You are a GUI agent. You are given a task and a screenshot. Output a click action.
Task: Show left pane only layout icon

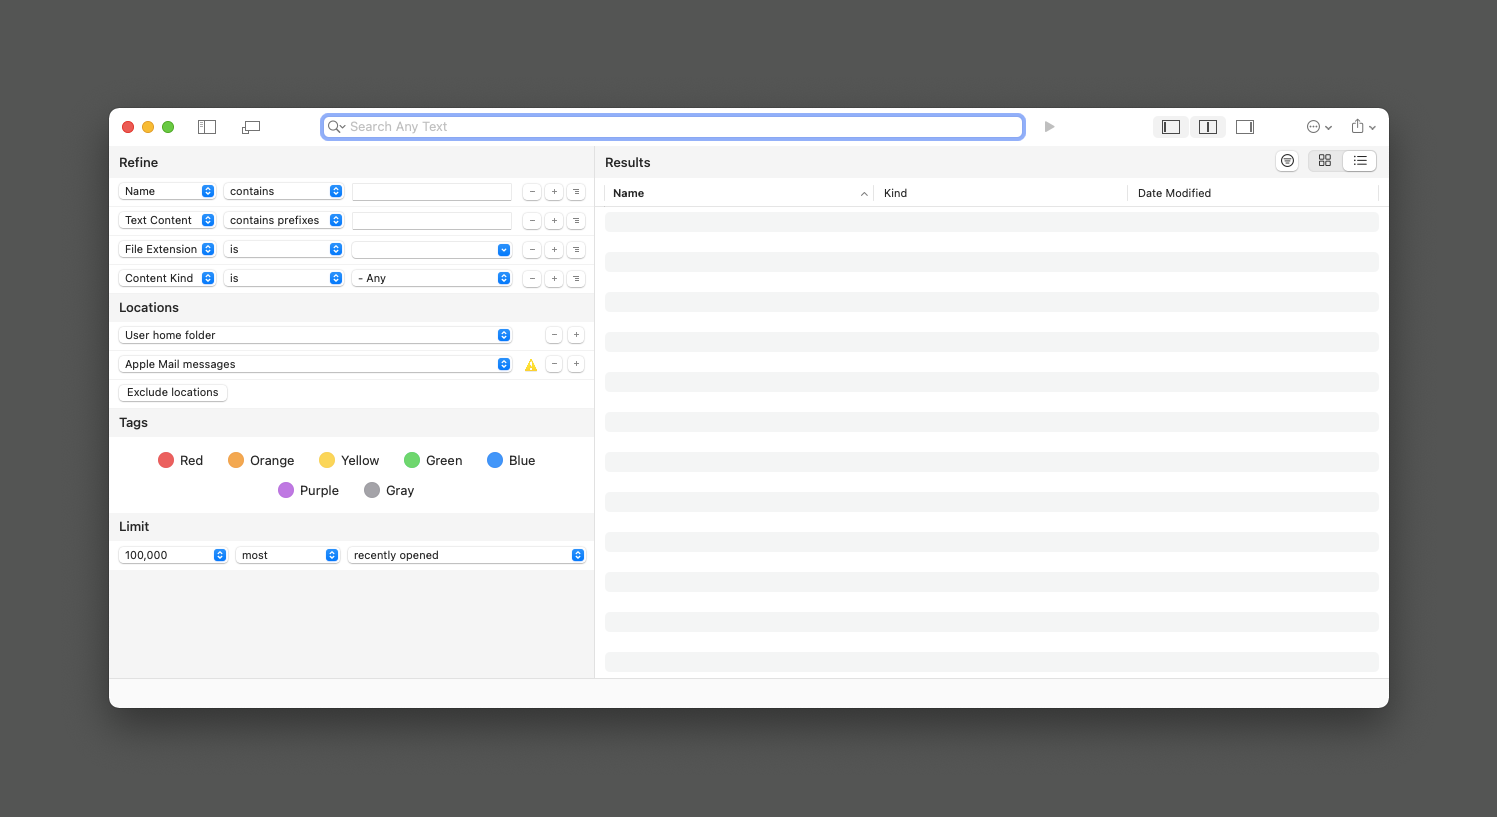pos(1171,127)
